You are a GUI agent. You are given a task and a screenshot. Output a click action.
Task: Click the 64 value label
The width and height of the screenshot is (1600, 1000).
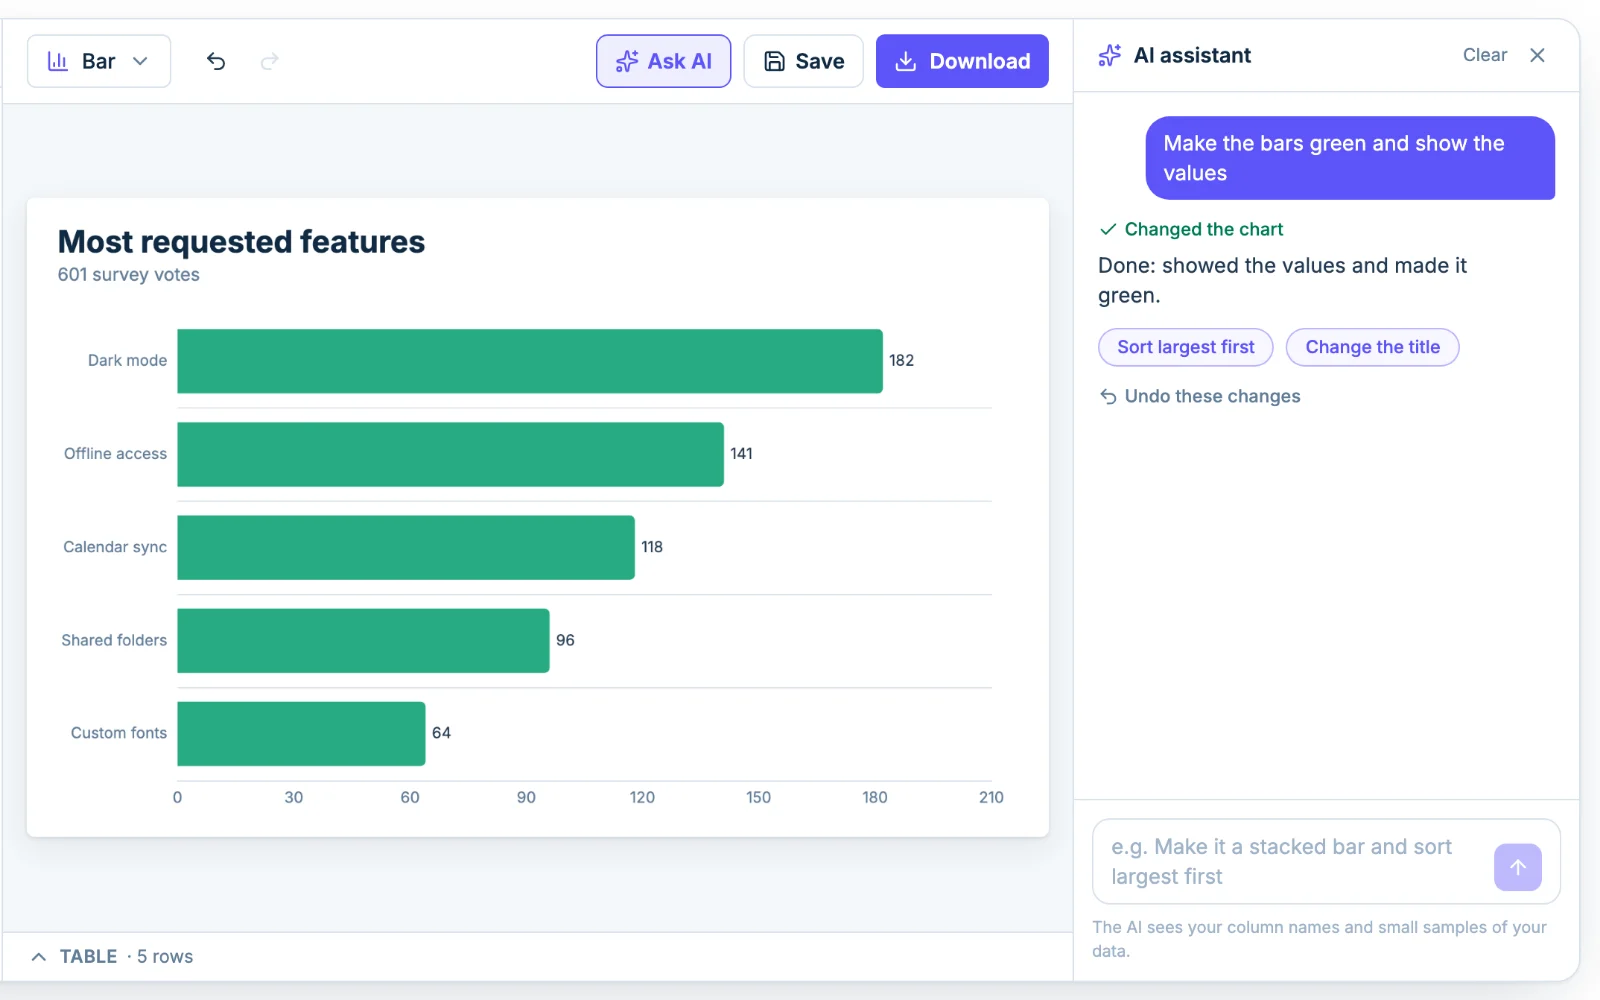click(x=441, y=733)
